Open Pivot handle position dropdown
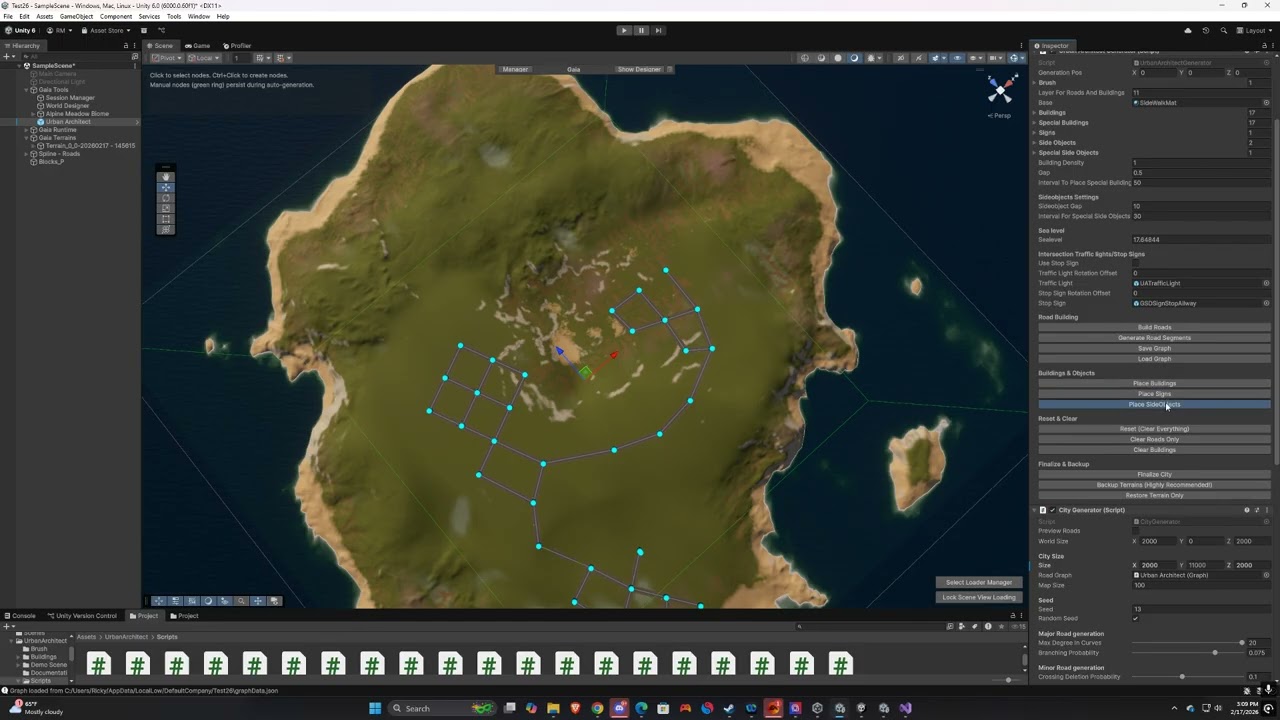Viewport: 1280px width, 720px height. 167,57
